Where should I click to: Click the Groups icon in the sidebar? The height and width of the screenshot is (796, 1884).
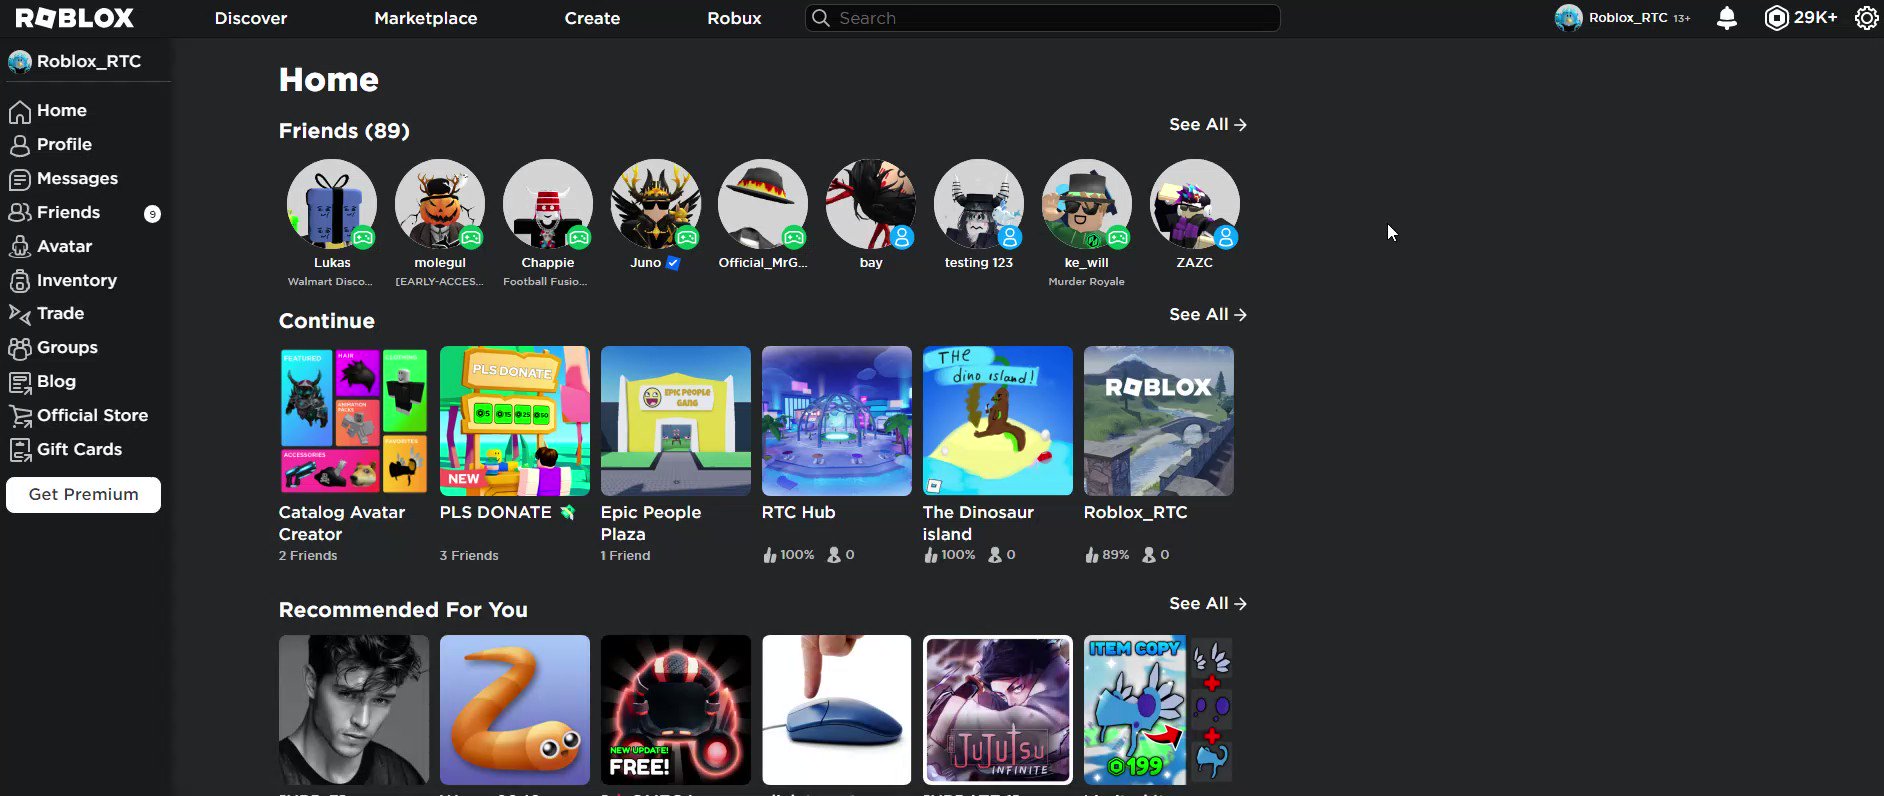click(20, 348)
